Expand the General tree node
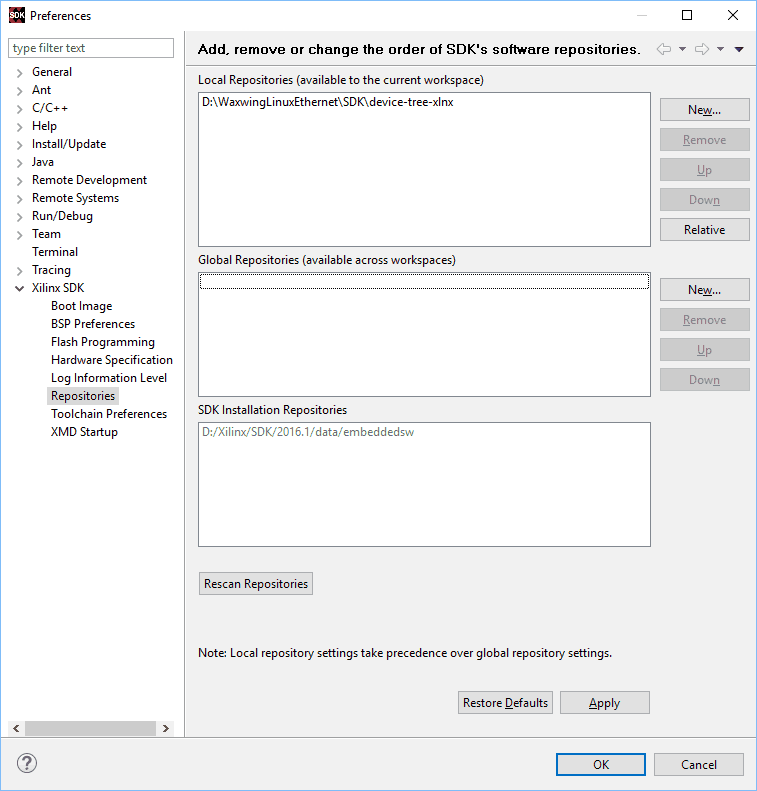Screen dimensions: 757x791 [19, 72]
